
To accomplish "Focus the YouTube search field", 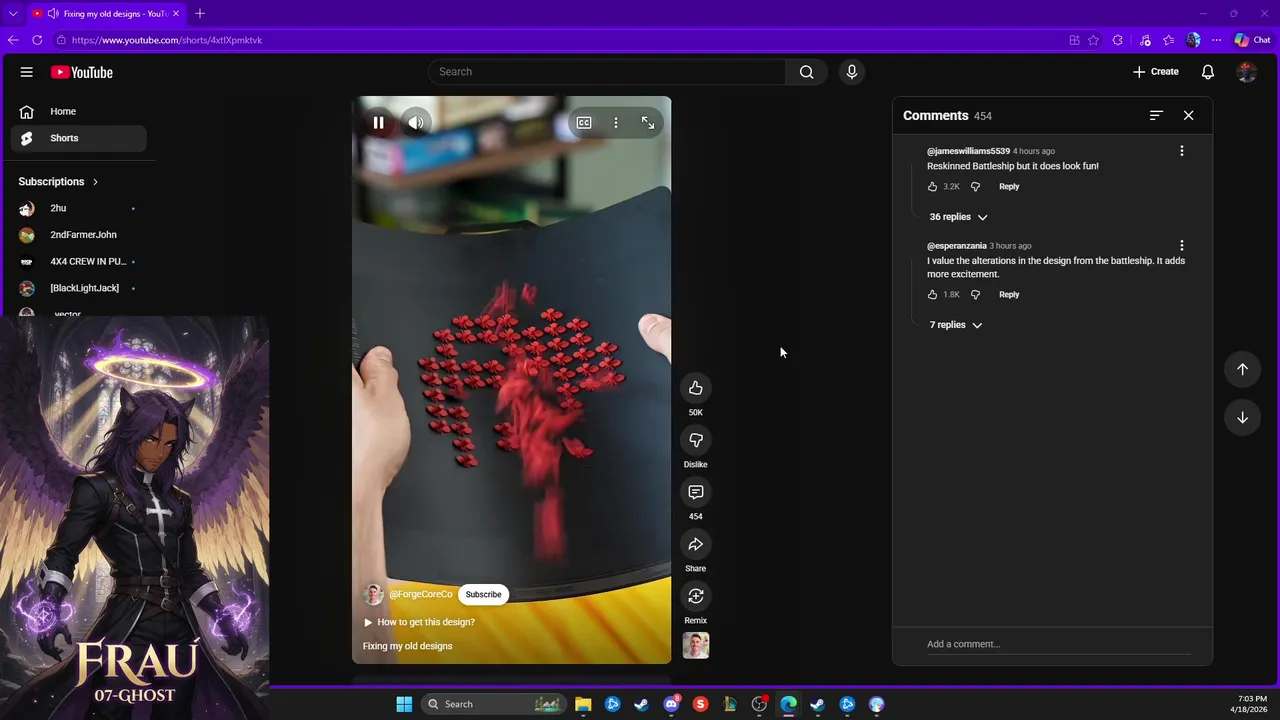I will [608, 72].
